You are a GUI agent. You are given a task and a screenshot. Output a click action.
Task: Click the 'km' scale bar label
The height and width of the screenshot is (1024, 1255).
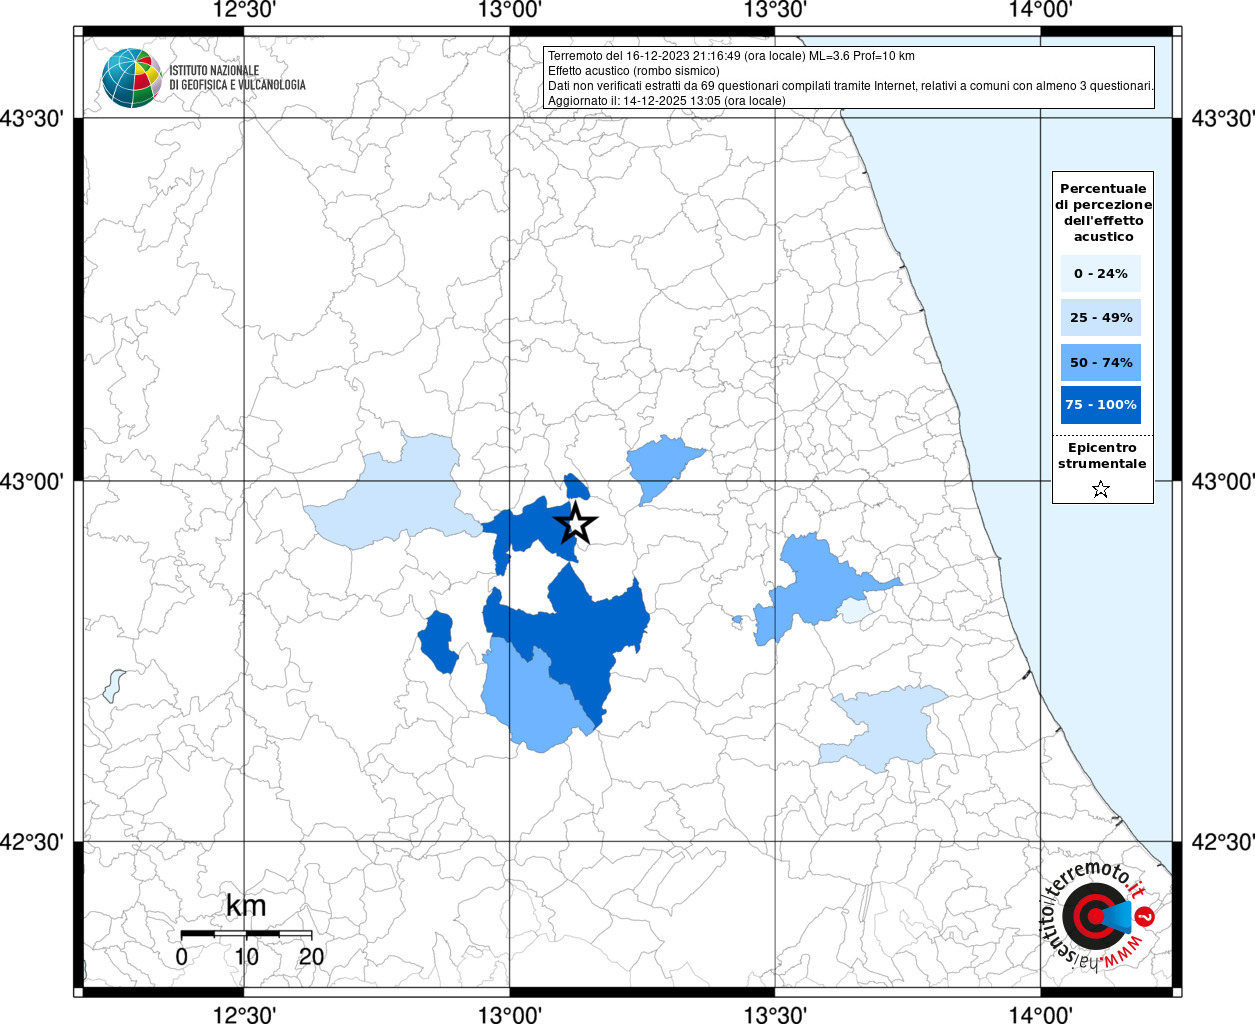(x=246, y=906)
